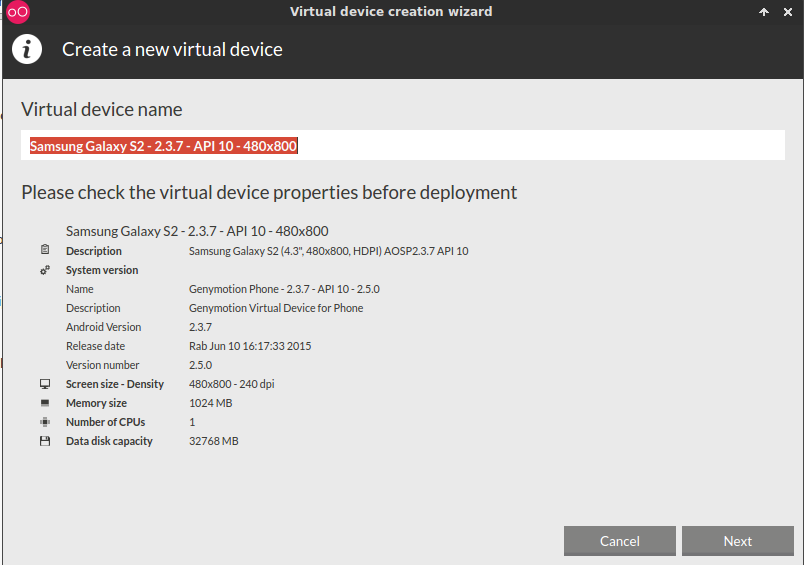Click the Next button
This screenshot has width=804, height=565.
pyautogui.click(x=737, y=541)
